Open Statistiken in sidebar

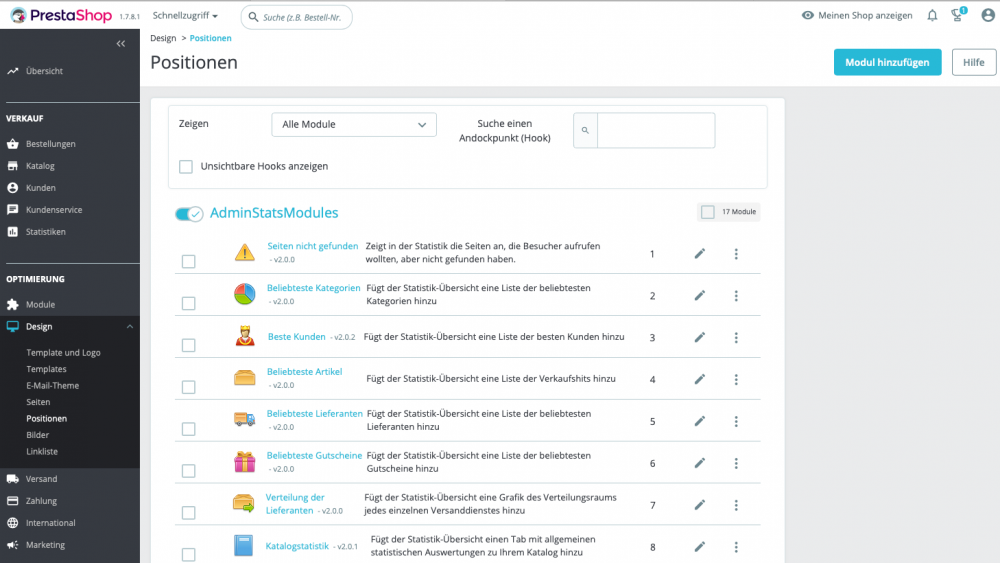(45, 232)
